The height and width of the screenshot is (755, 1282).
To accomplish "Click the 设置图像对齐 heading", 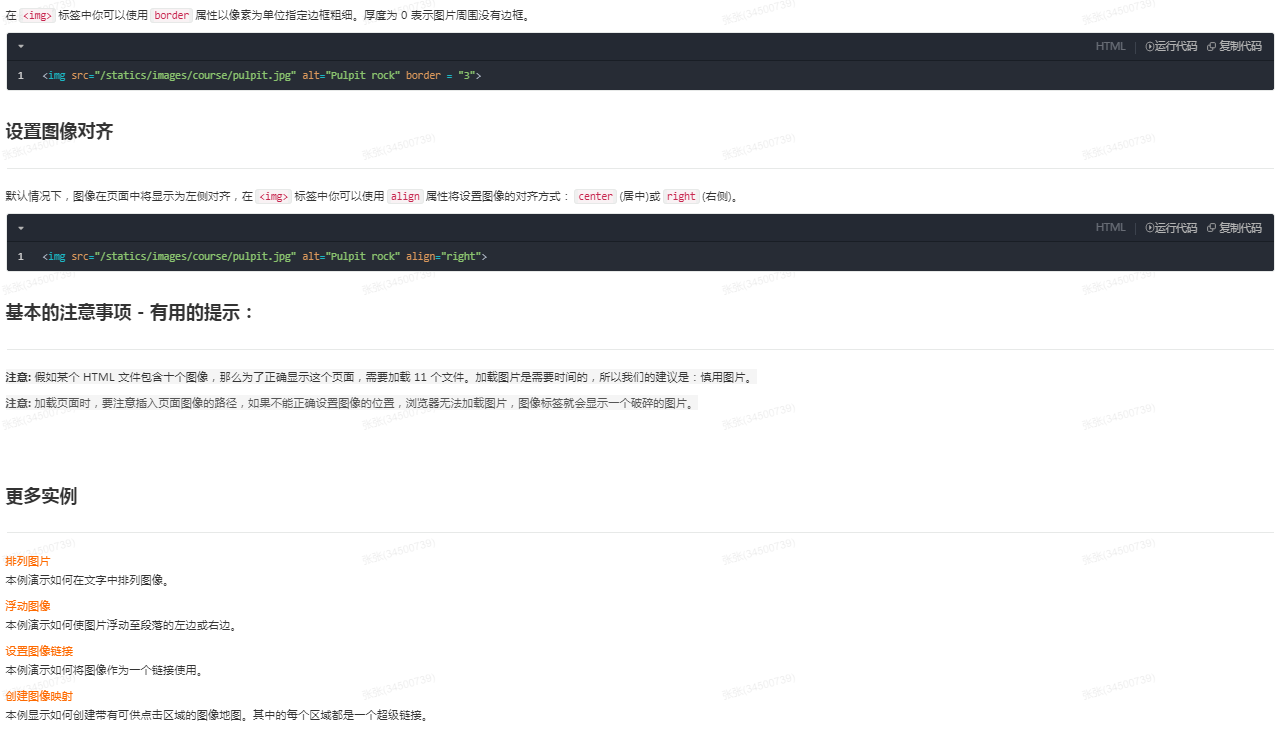I will (x=59, y=132).
